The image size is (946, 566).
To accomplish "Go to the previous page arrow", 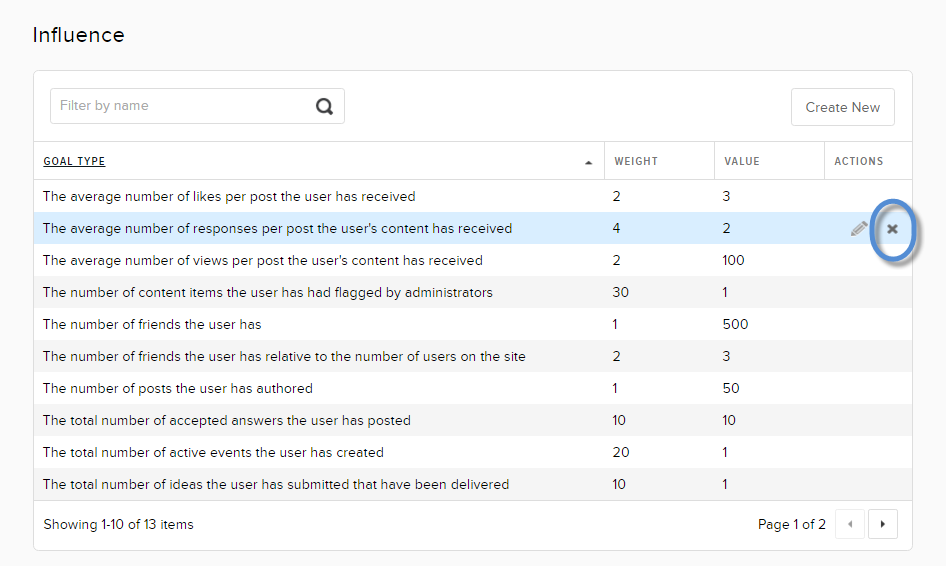I will point(850,524).
